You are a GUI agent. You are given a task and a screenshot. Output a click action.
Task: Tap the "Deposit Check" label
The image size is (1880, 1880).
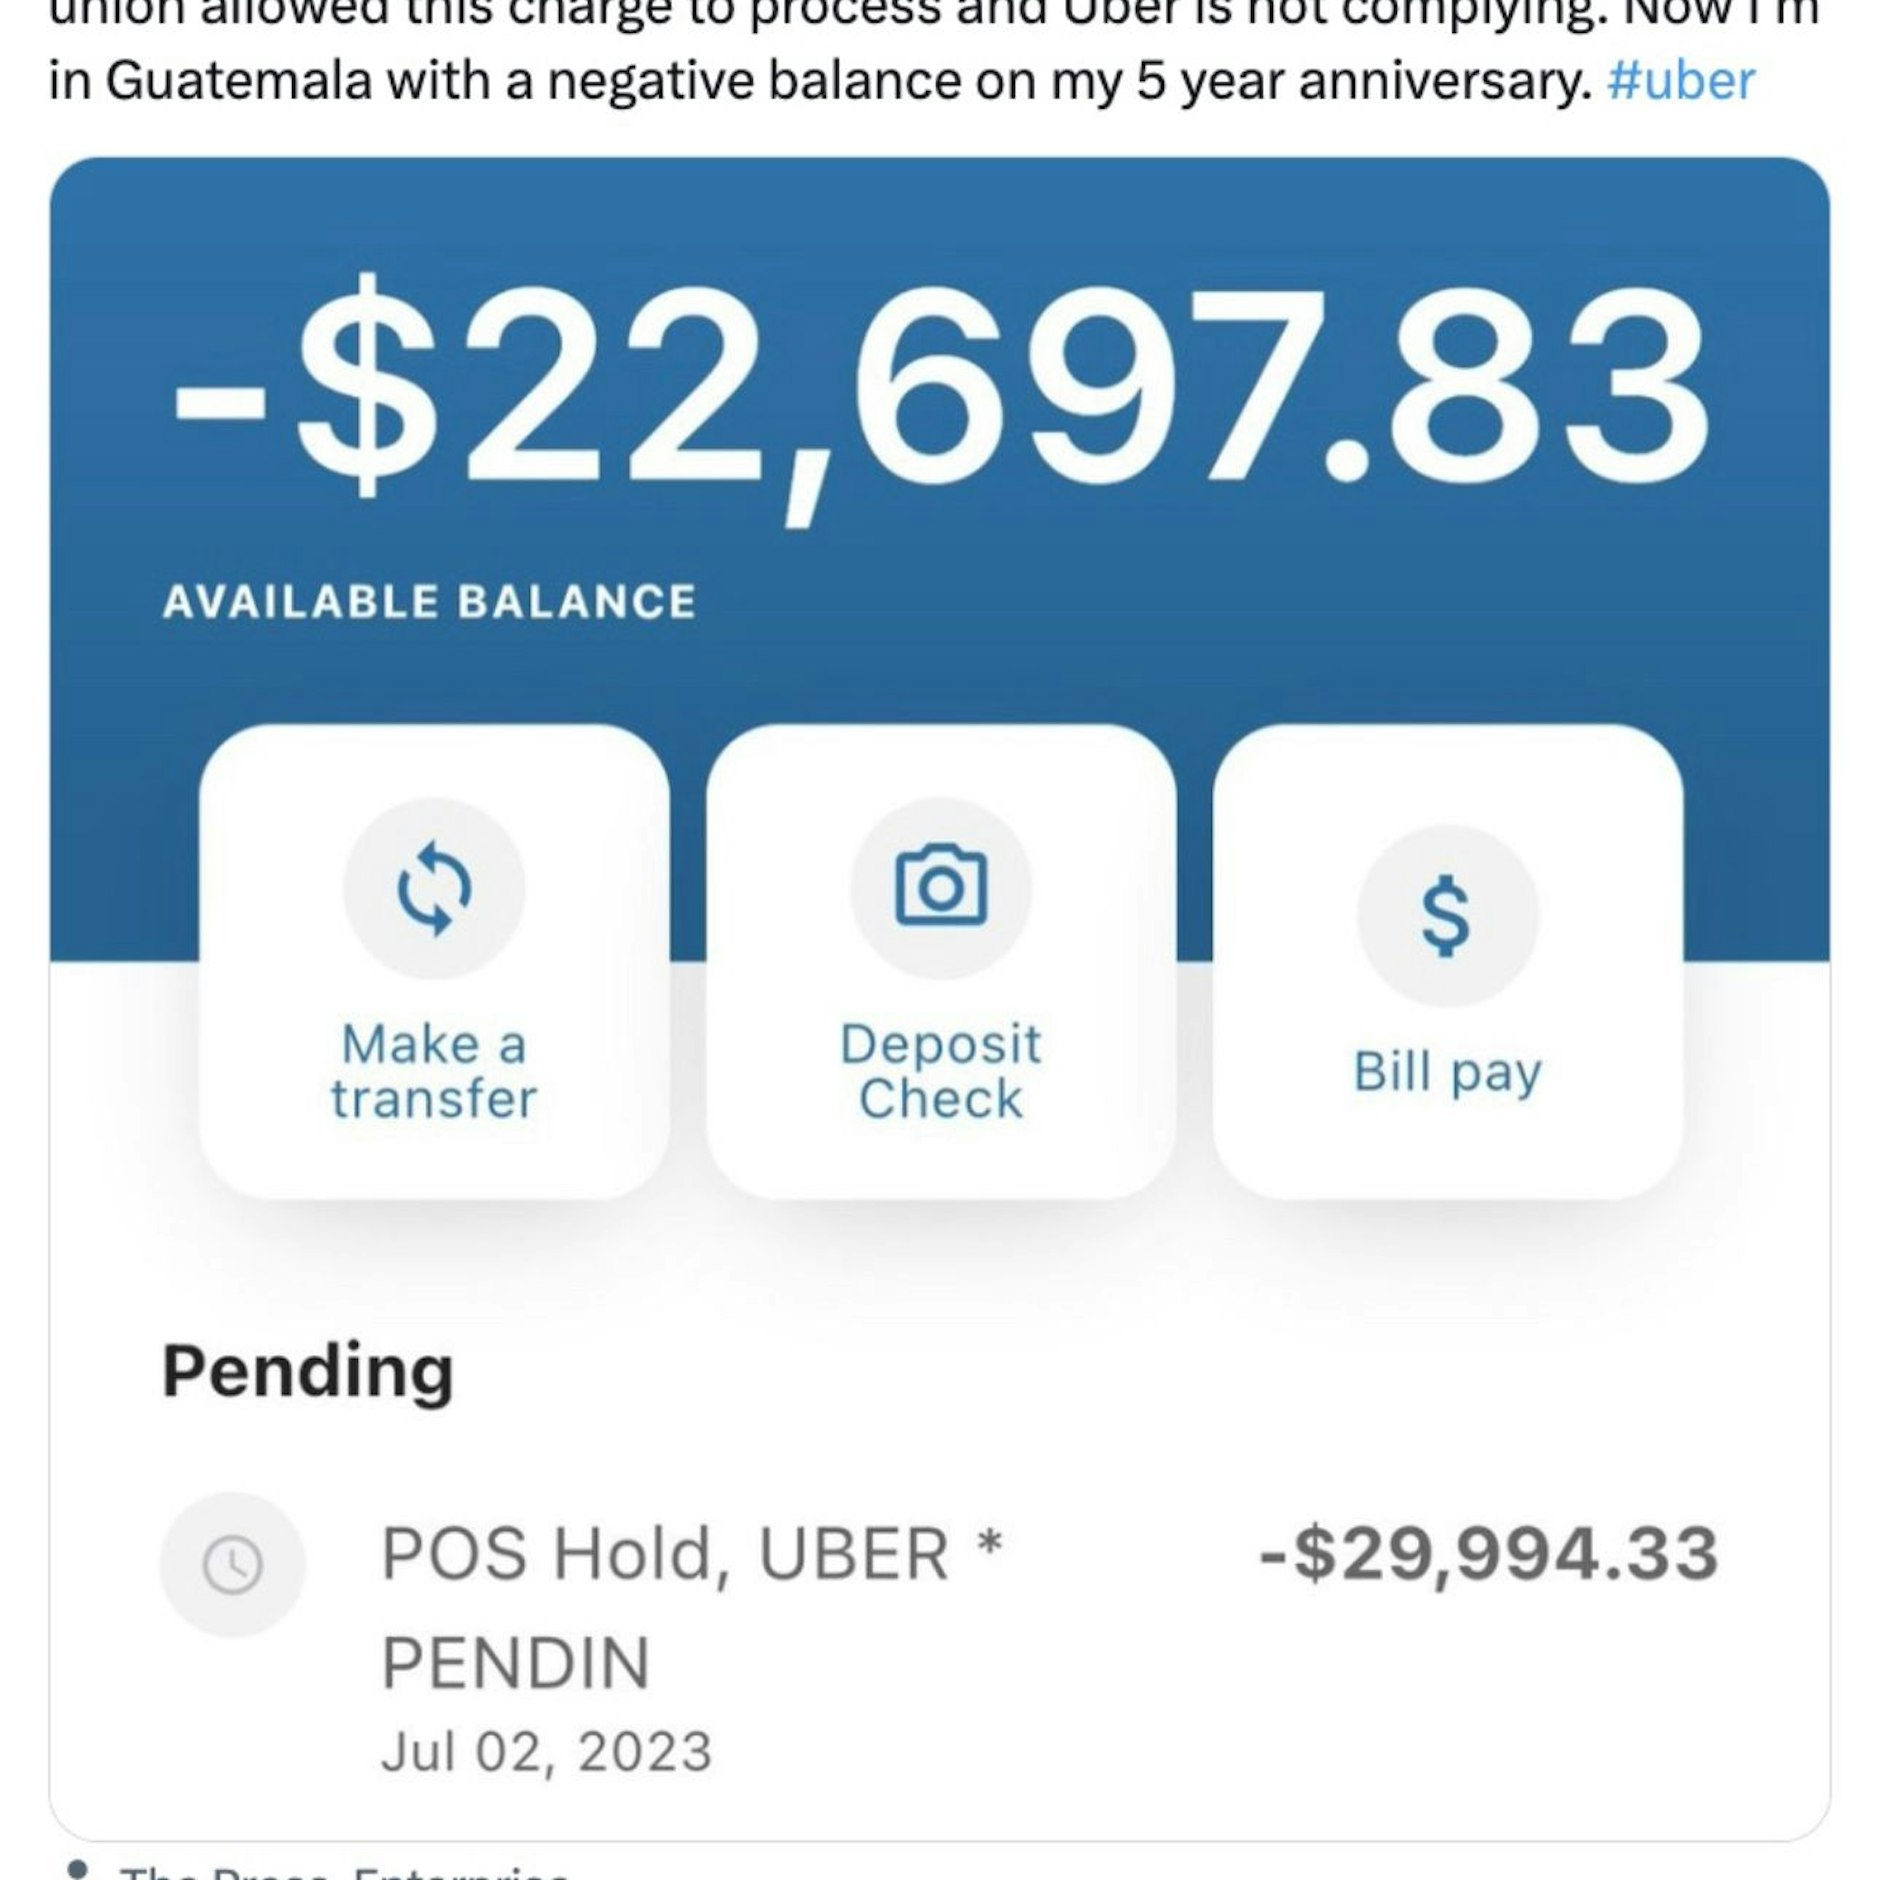click(x=940, y=1071)
